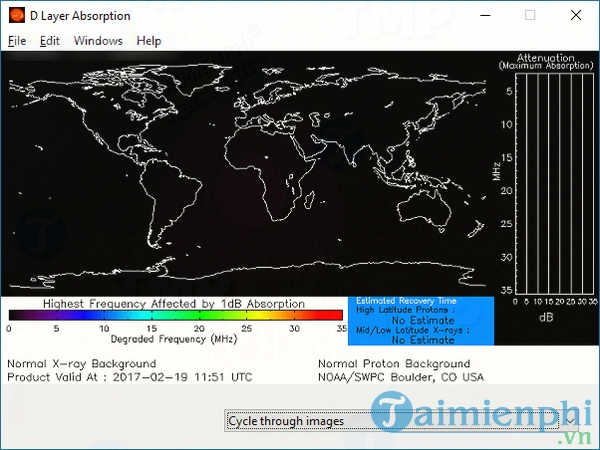Click the blue Estimated Recovery Time panel
The image size is (600, 450).
coord(420,320)
